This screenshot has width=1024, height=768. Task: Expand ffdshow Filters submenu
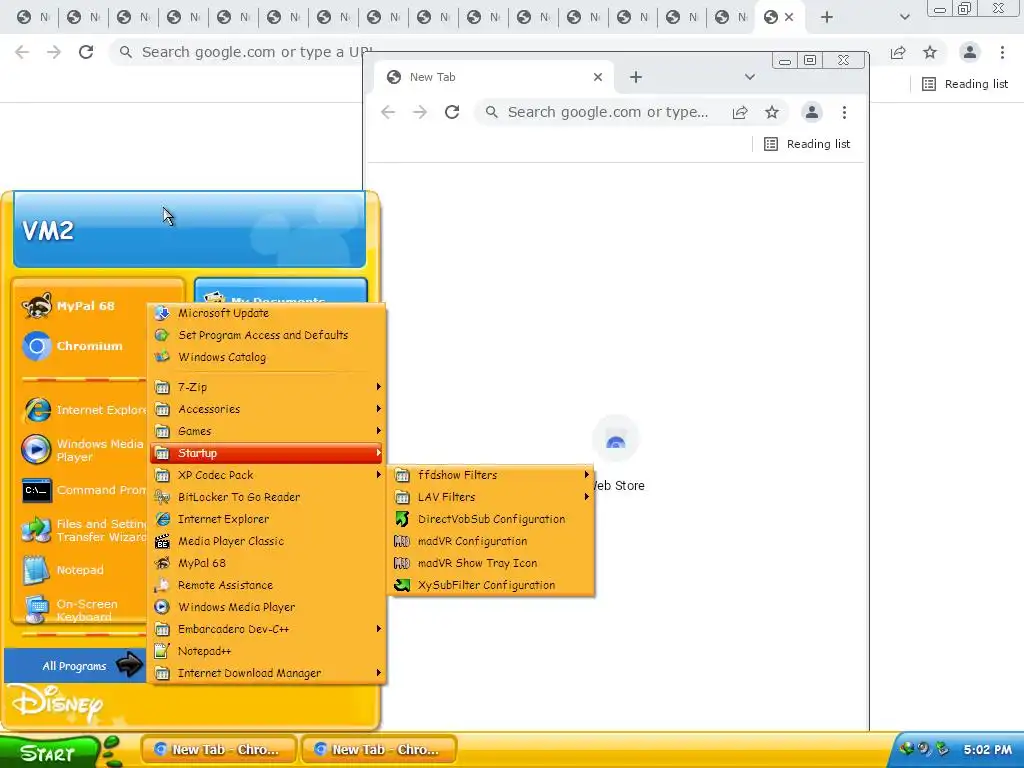coord(492,475)
